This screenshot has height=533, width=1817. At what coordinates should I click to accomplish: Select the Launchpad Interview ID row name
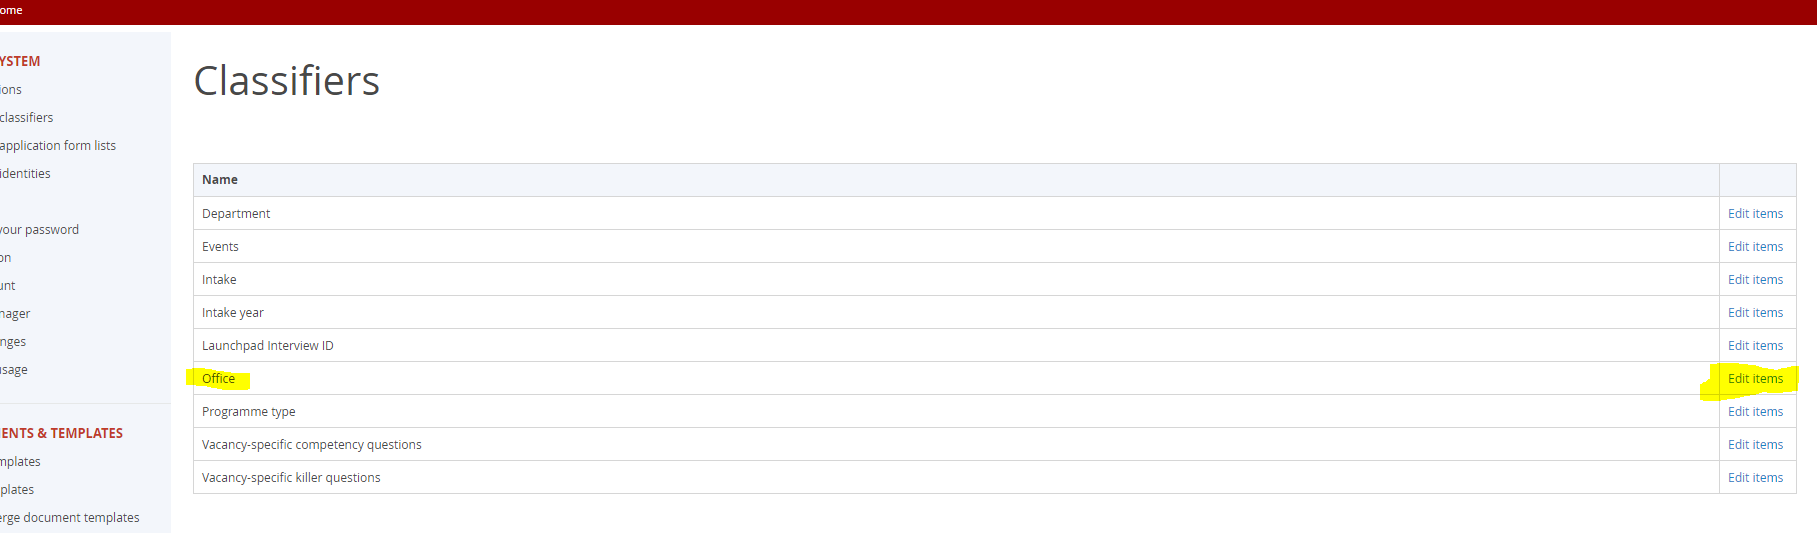point(268,346)
